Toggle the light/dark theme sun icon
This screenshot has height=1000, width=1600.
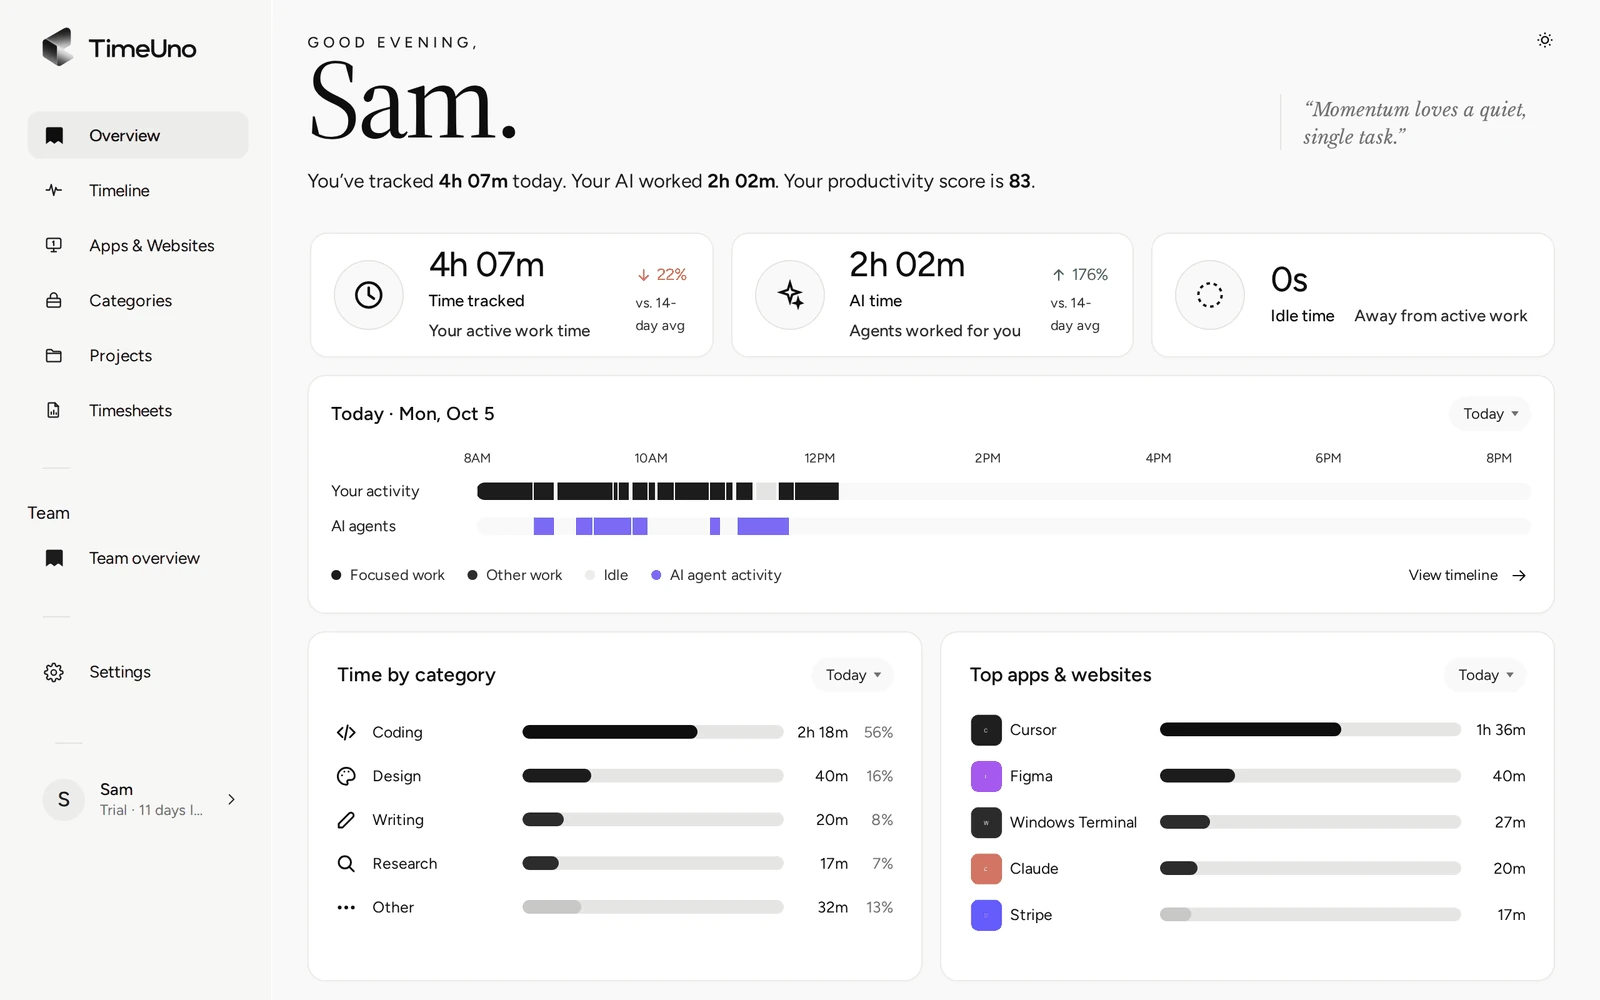click(x=1545, y=40)
